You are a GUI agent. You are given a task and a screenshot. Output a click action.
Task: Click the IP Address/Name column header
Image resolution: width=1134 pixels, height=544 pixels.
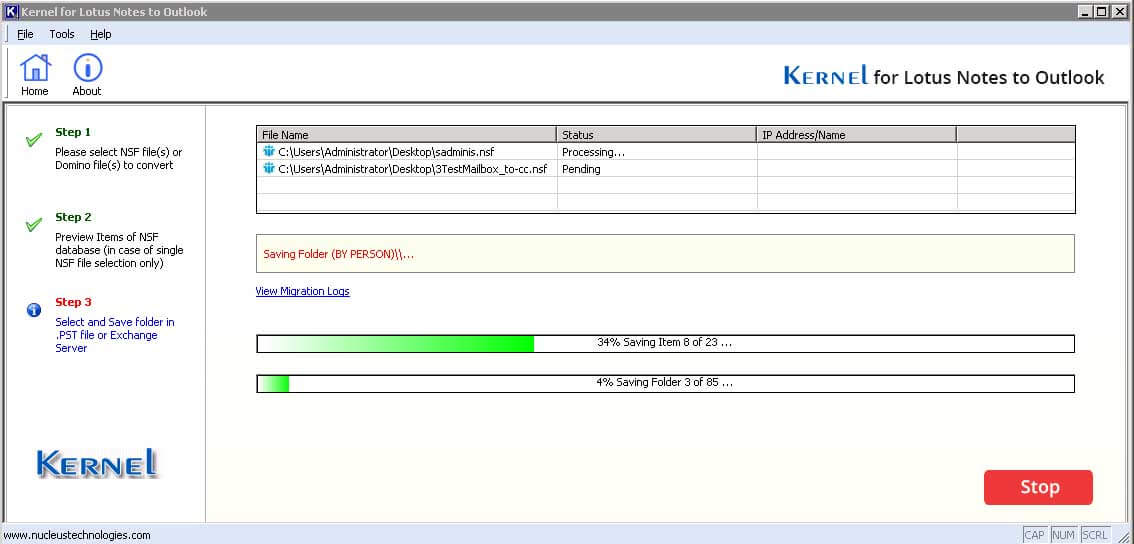pyautogui.click(x=856, y=134)
